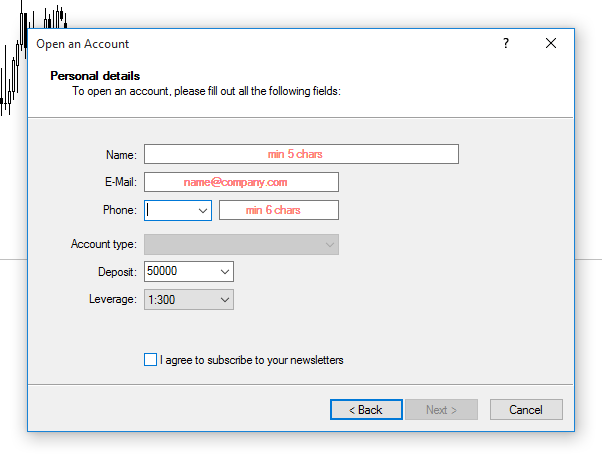
Task: Expand the Deposit amount dropdown
Action: 189,271
